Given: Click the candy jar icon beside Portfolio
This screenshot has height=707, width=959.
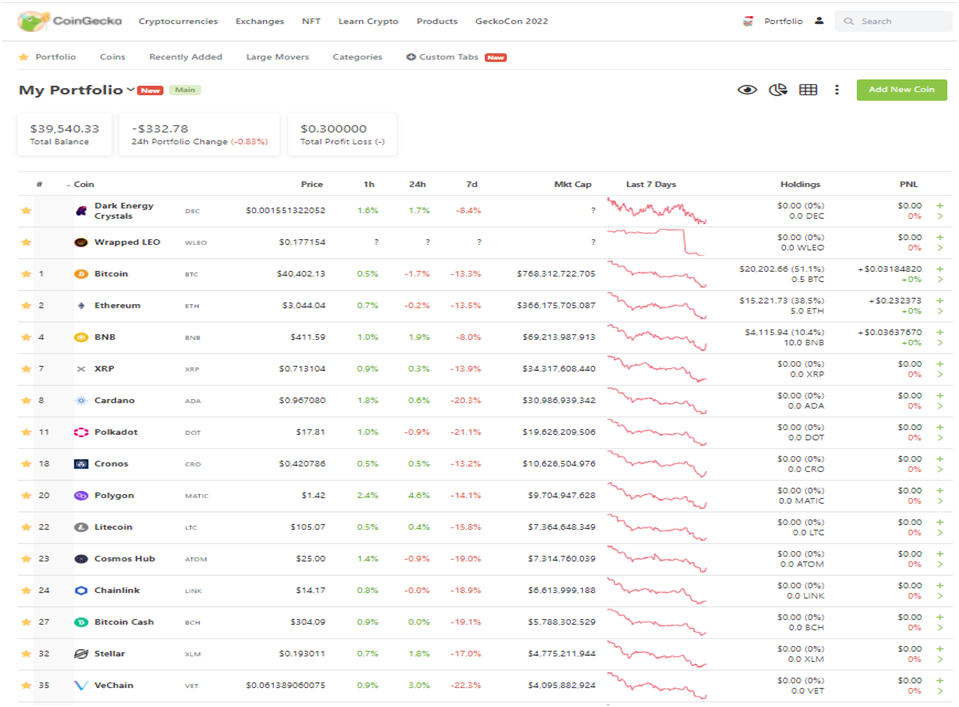Looking at the screenshot, I should pyautogui.click(x=747, y=21).
